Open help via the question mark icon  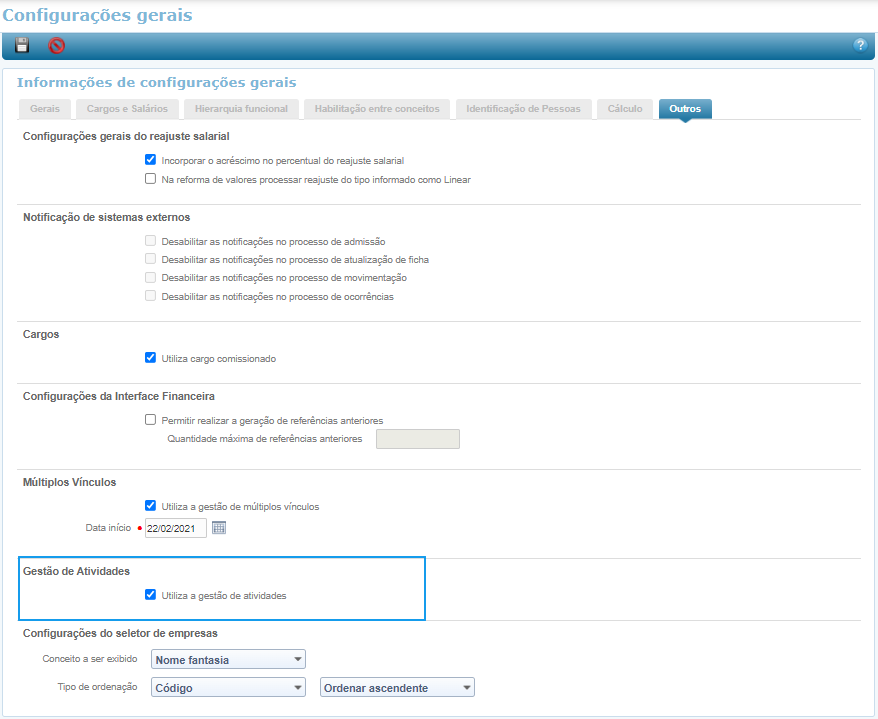pyautogui.click(x=859, y=45)
